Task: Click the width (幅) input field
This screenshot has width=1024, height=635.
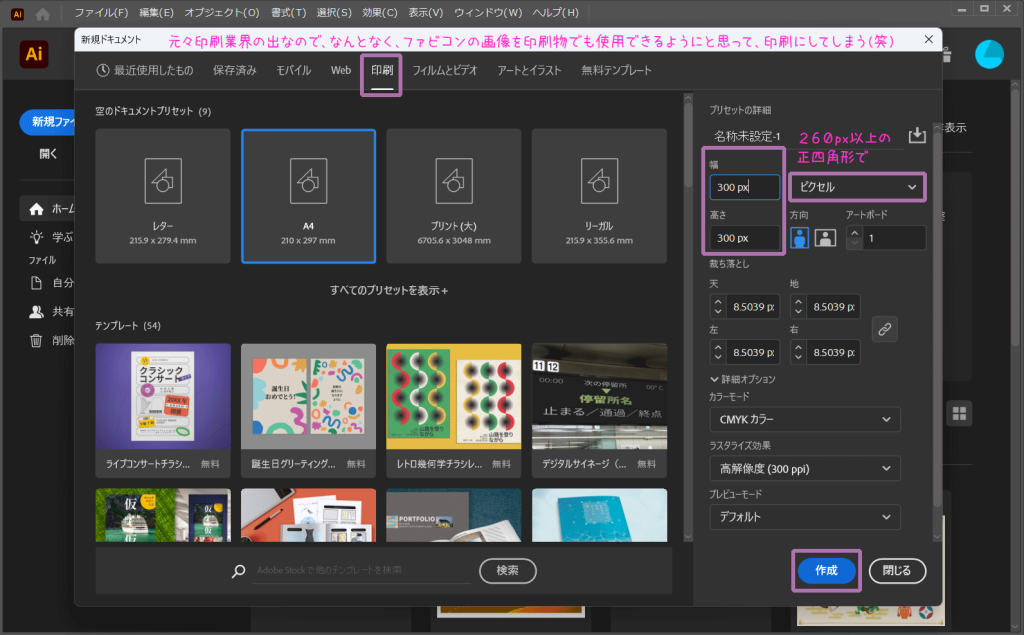Action: (744, 187)
